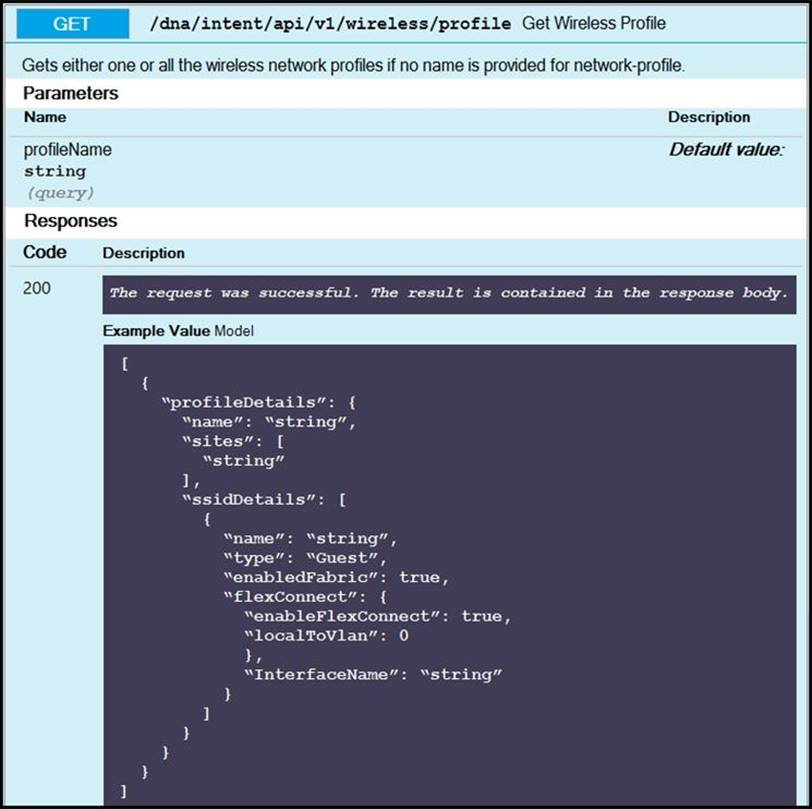Click the Default value label
The width and height of the screenshot is (812, 809).
(x=726, y=150)
